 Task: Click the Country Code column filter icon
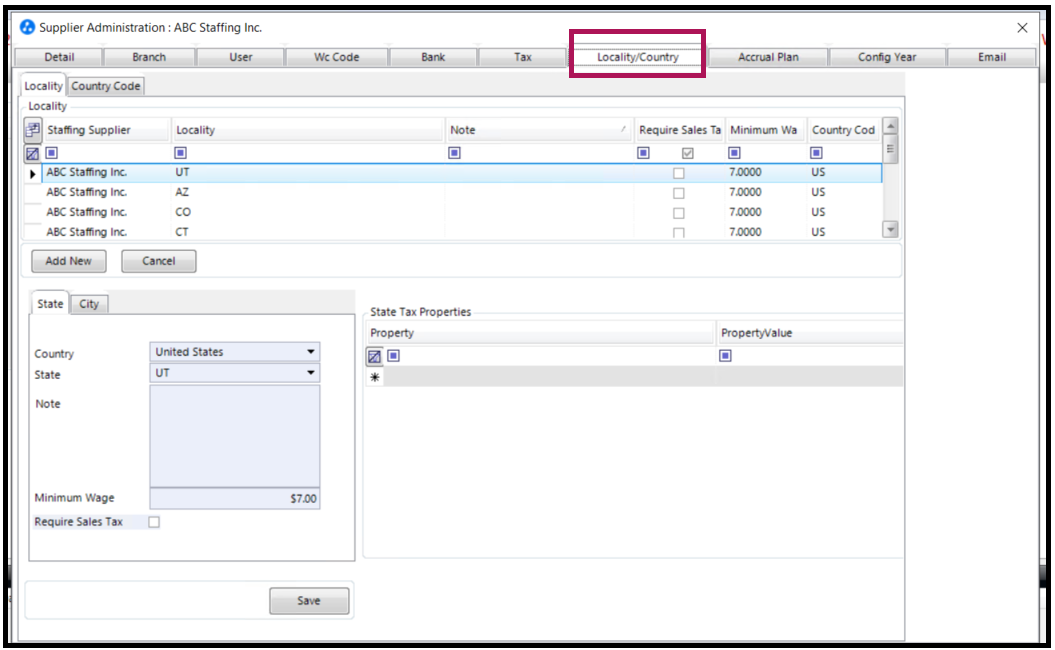click(816, 153)
